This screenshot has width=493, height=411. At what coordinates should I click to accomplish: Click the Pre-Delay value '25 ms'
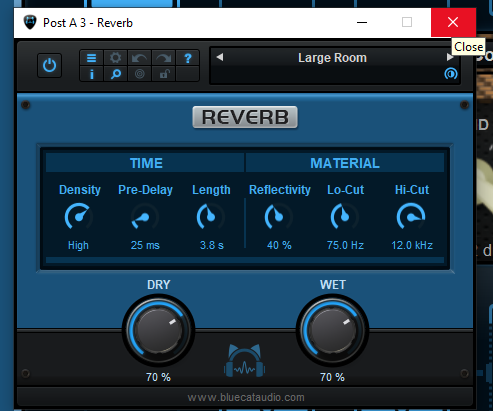[x=145, y=245]
